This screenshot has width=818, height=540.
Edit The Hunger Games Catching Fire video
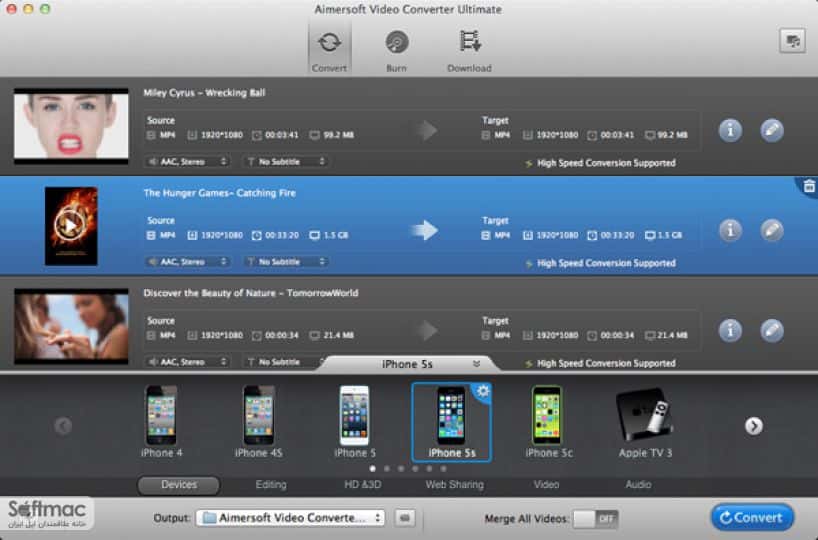[772, 230]
